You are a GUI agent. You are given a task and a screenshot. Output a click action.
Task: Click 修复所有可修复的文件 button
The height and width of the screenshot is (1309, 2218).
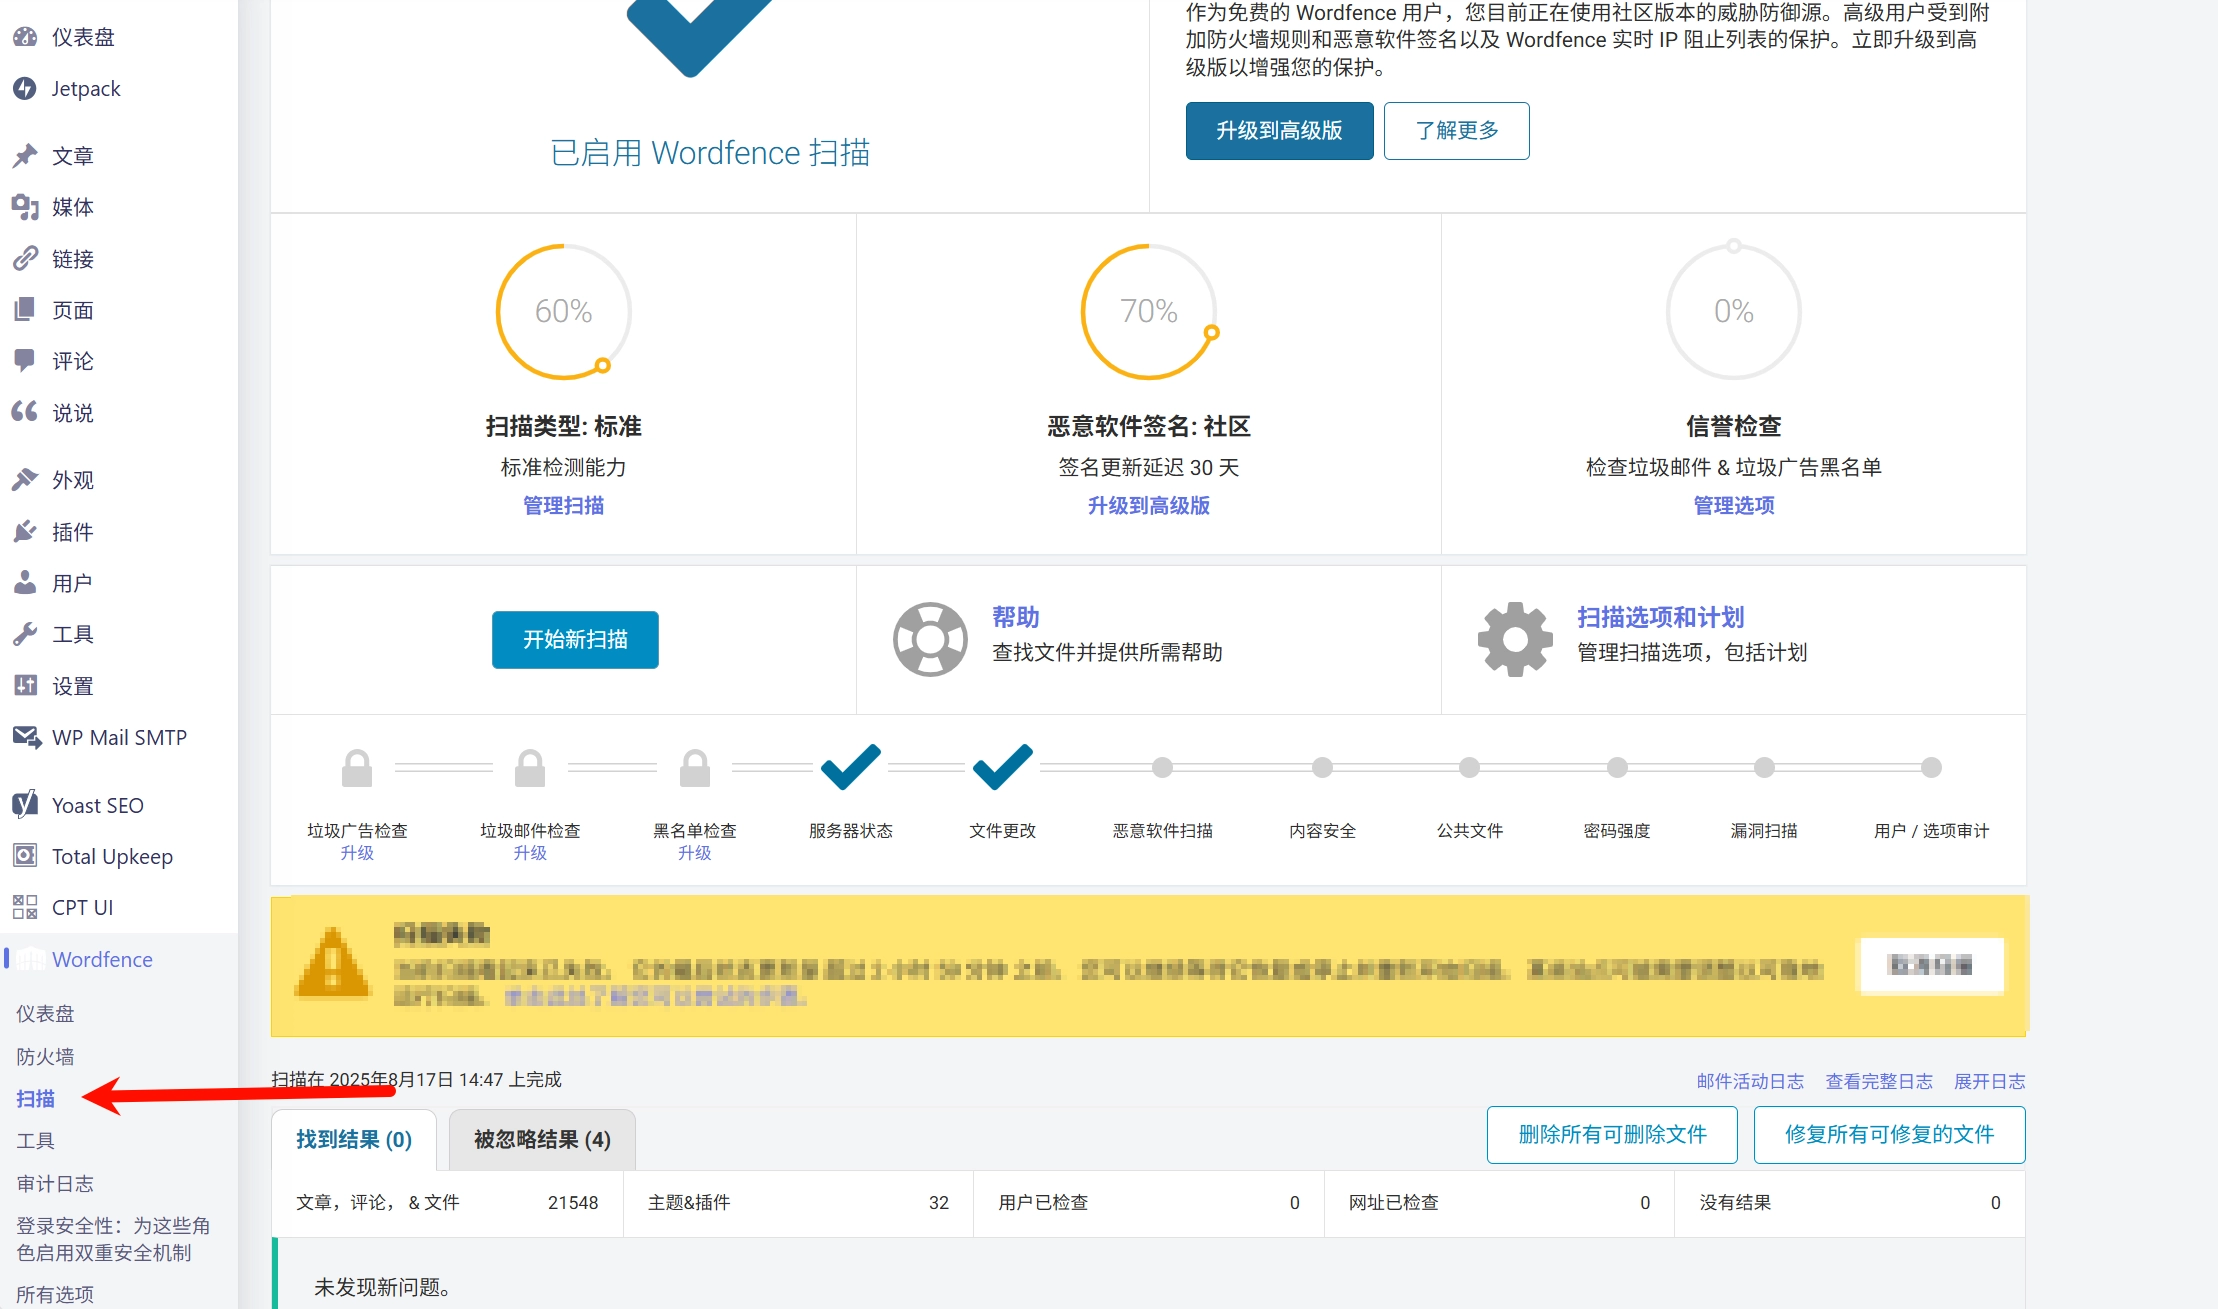1889,1134
